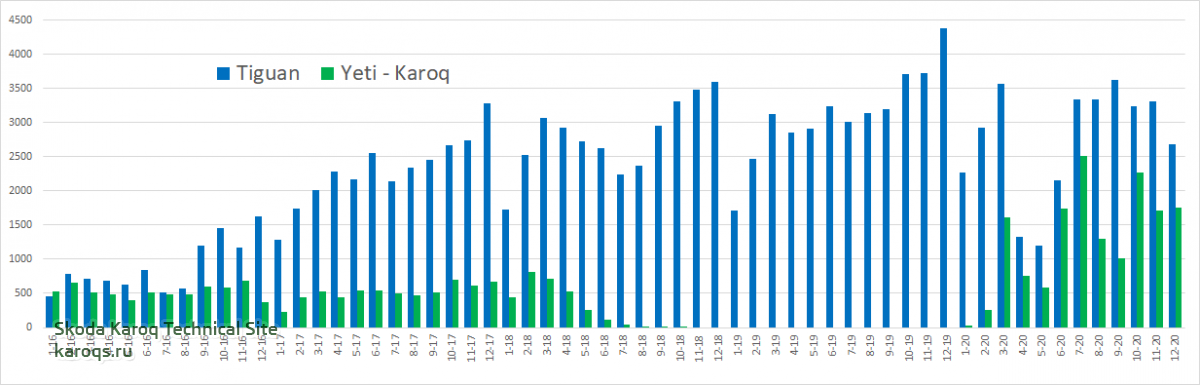Click the 1000 y-axis value

(19, 258)
